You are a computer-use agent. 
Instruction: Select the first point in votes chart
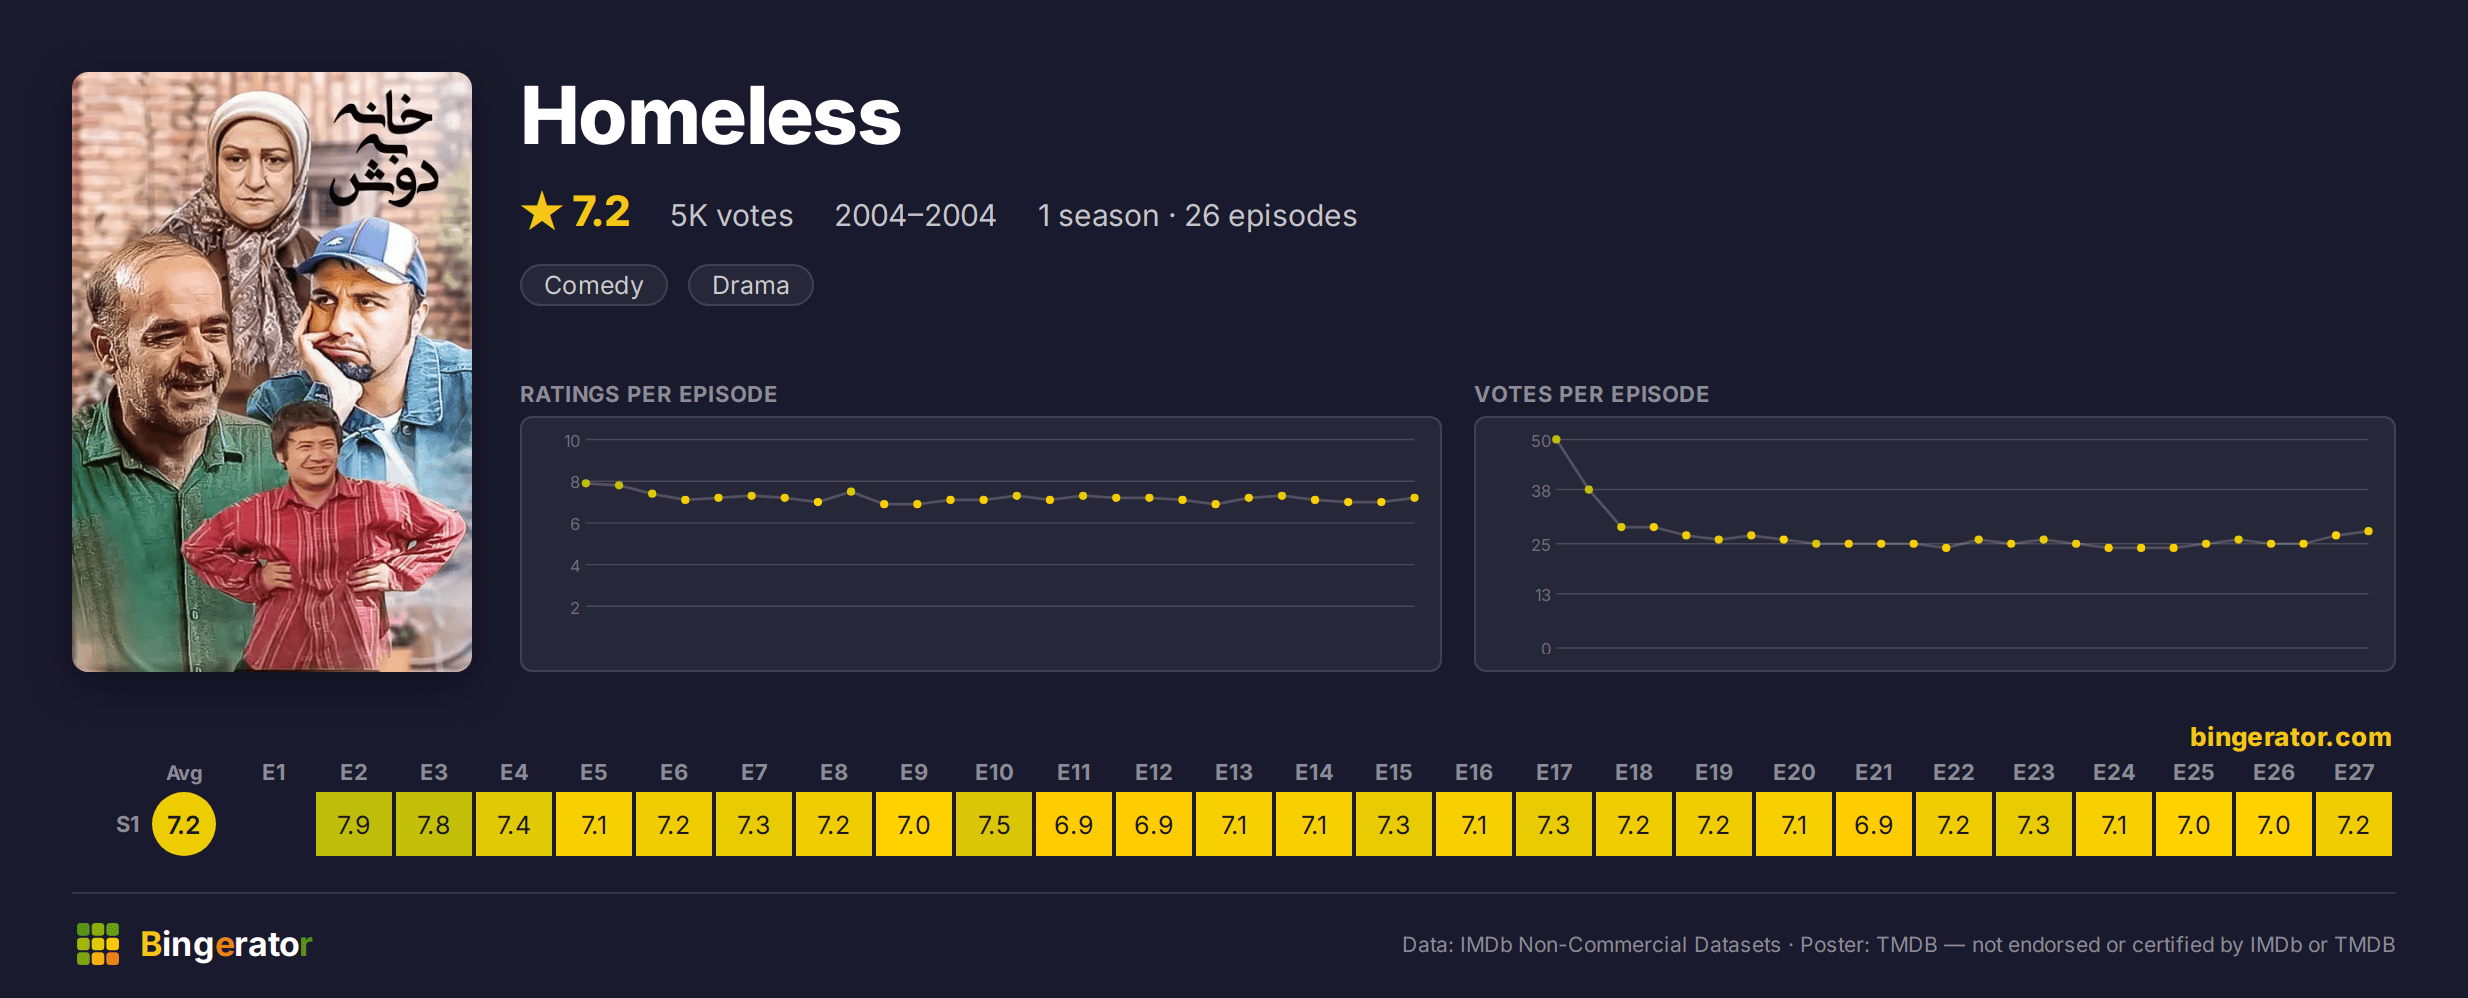tap(1556, 440)
